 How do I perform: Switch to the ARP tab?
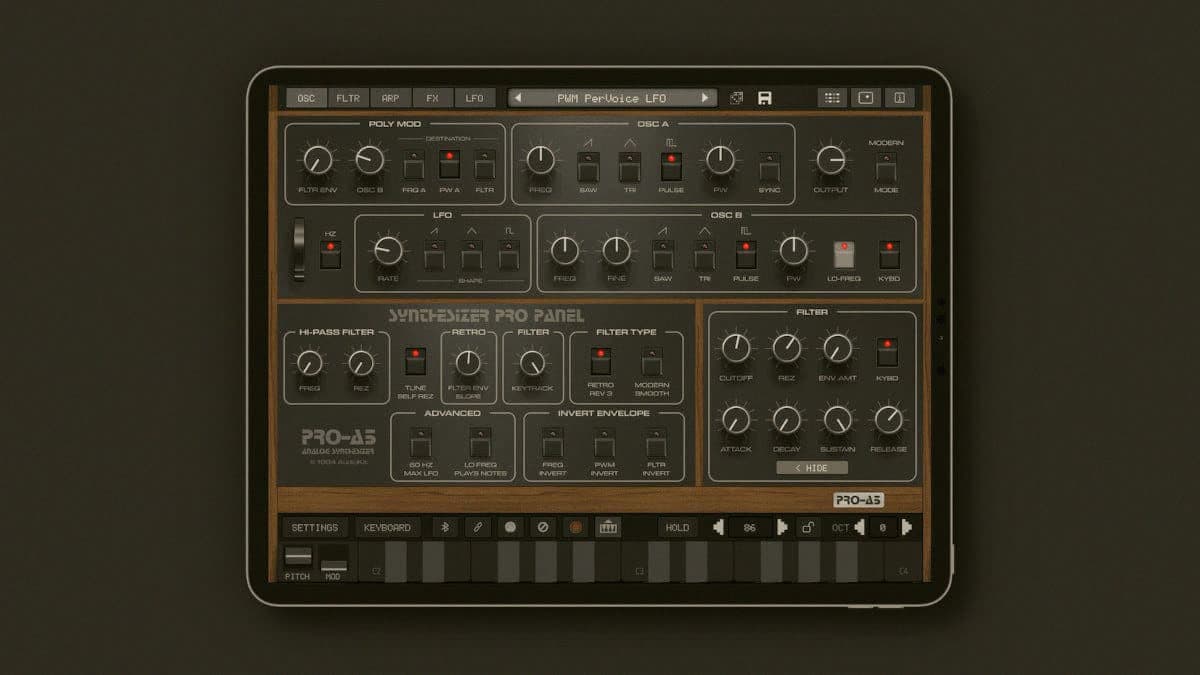[390, 98]
